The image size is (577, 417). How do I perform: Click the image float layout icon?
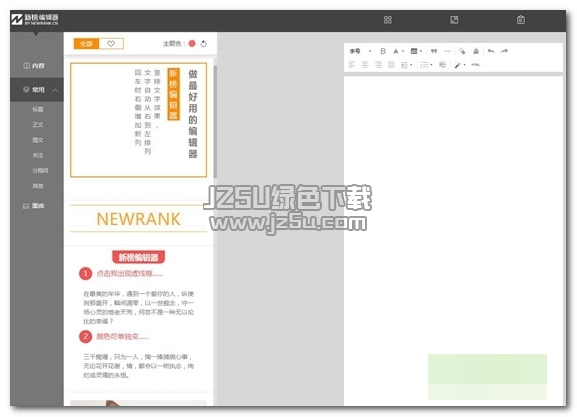coord(442,65)
